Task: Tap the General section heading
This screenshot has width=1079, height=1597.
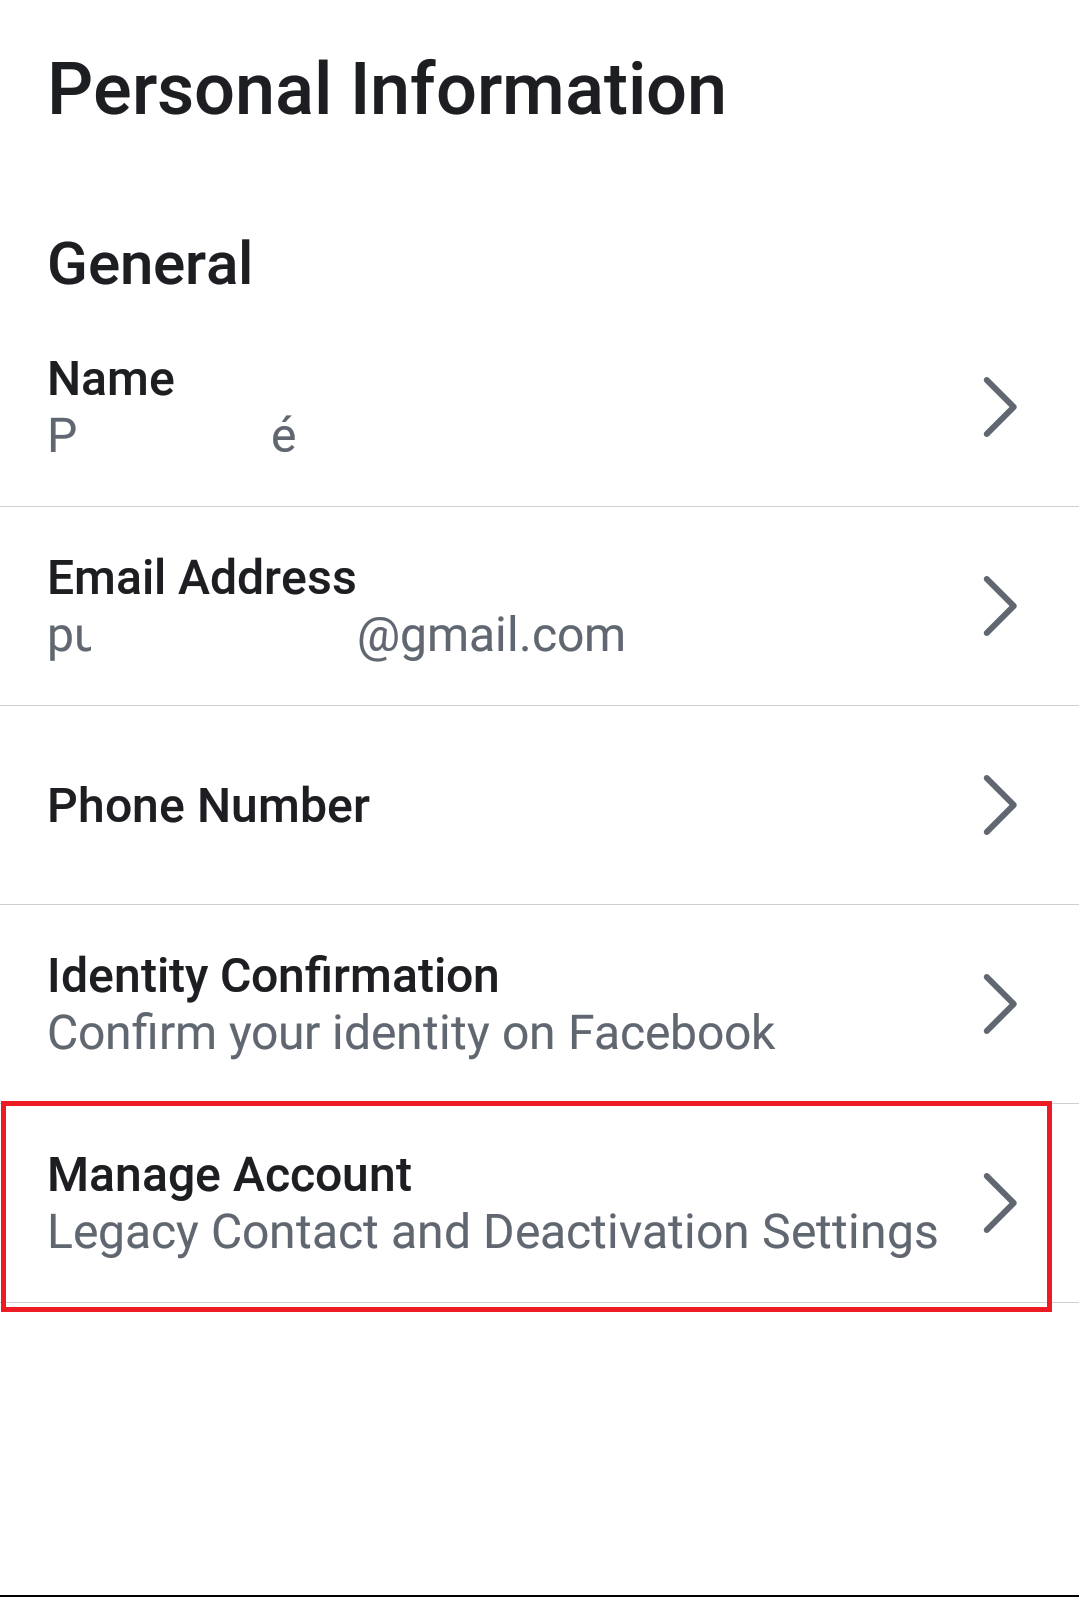Action: (x=150, y=264)
